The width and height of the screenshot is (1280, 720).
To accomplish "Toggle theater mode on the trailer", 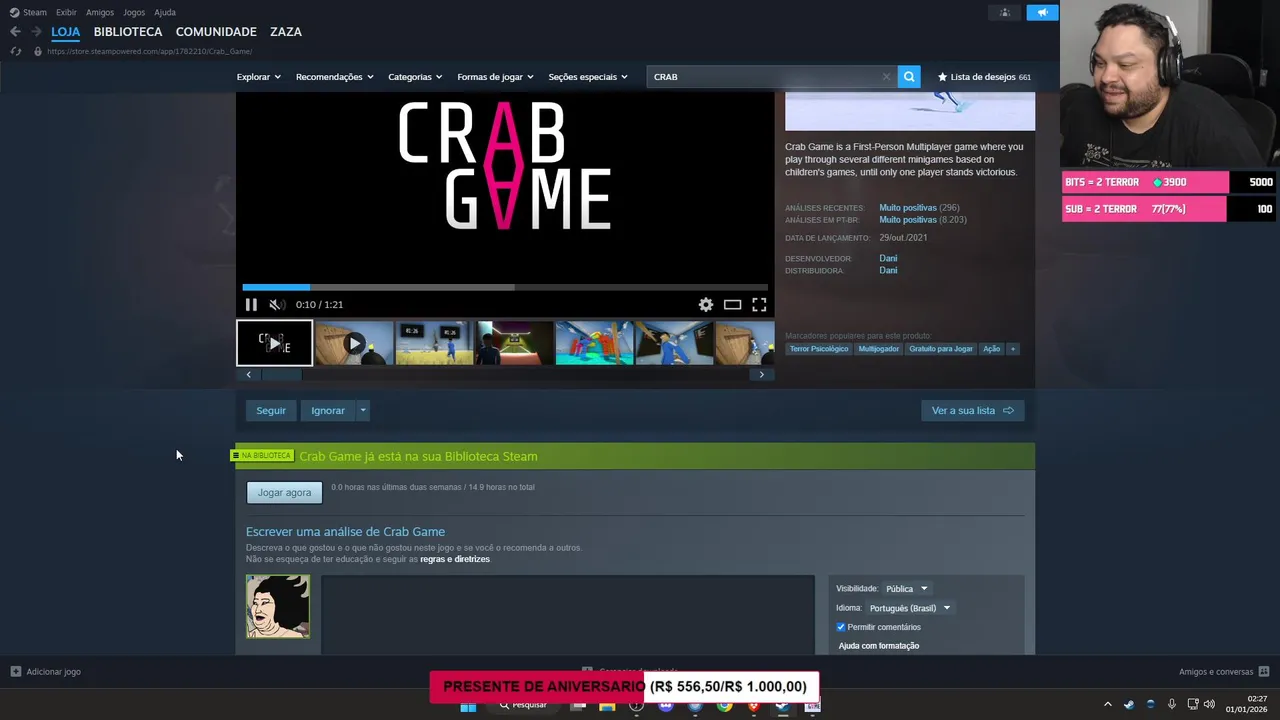I will pyautogui.click(x=732, y=305).
